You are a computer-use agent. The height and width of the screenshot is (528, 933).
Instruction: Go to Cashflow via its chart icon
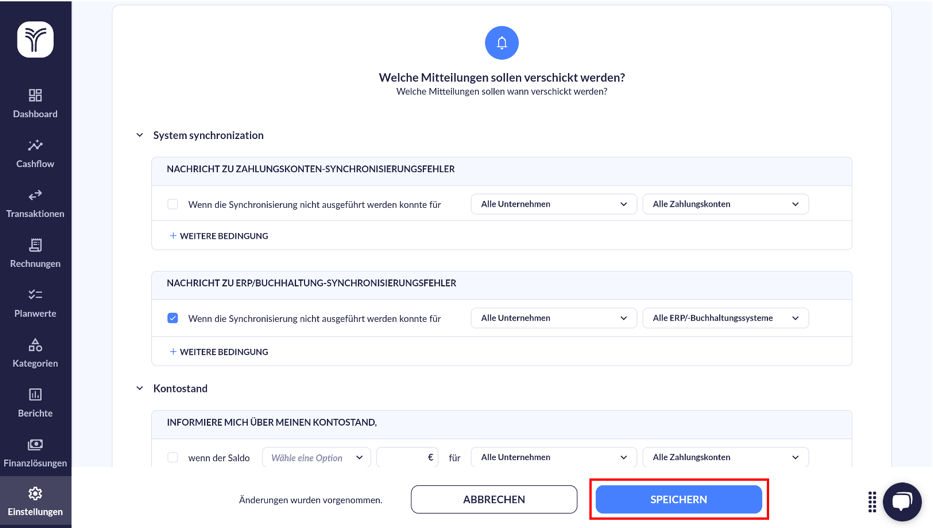[35, 146]
